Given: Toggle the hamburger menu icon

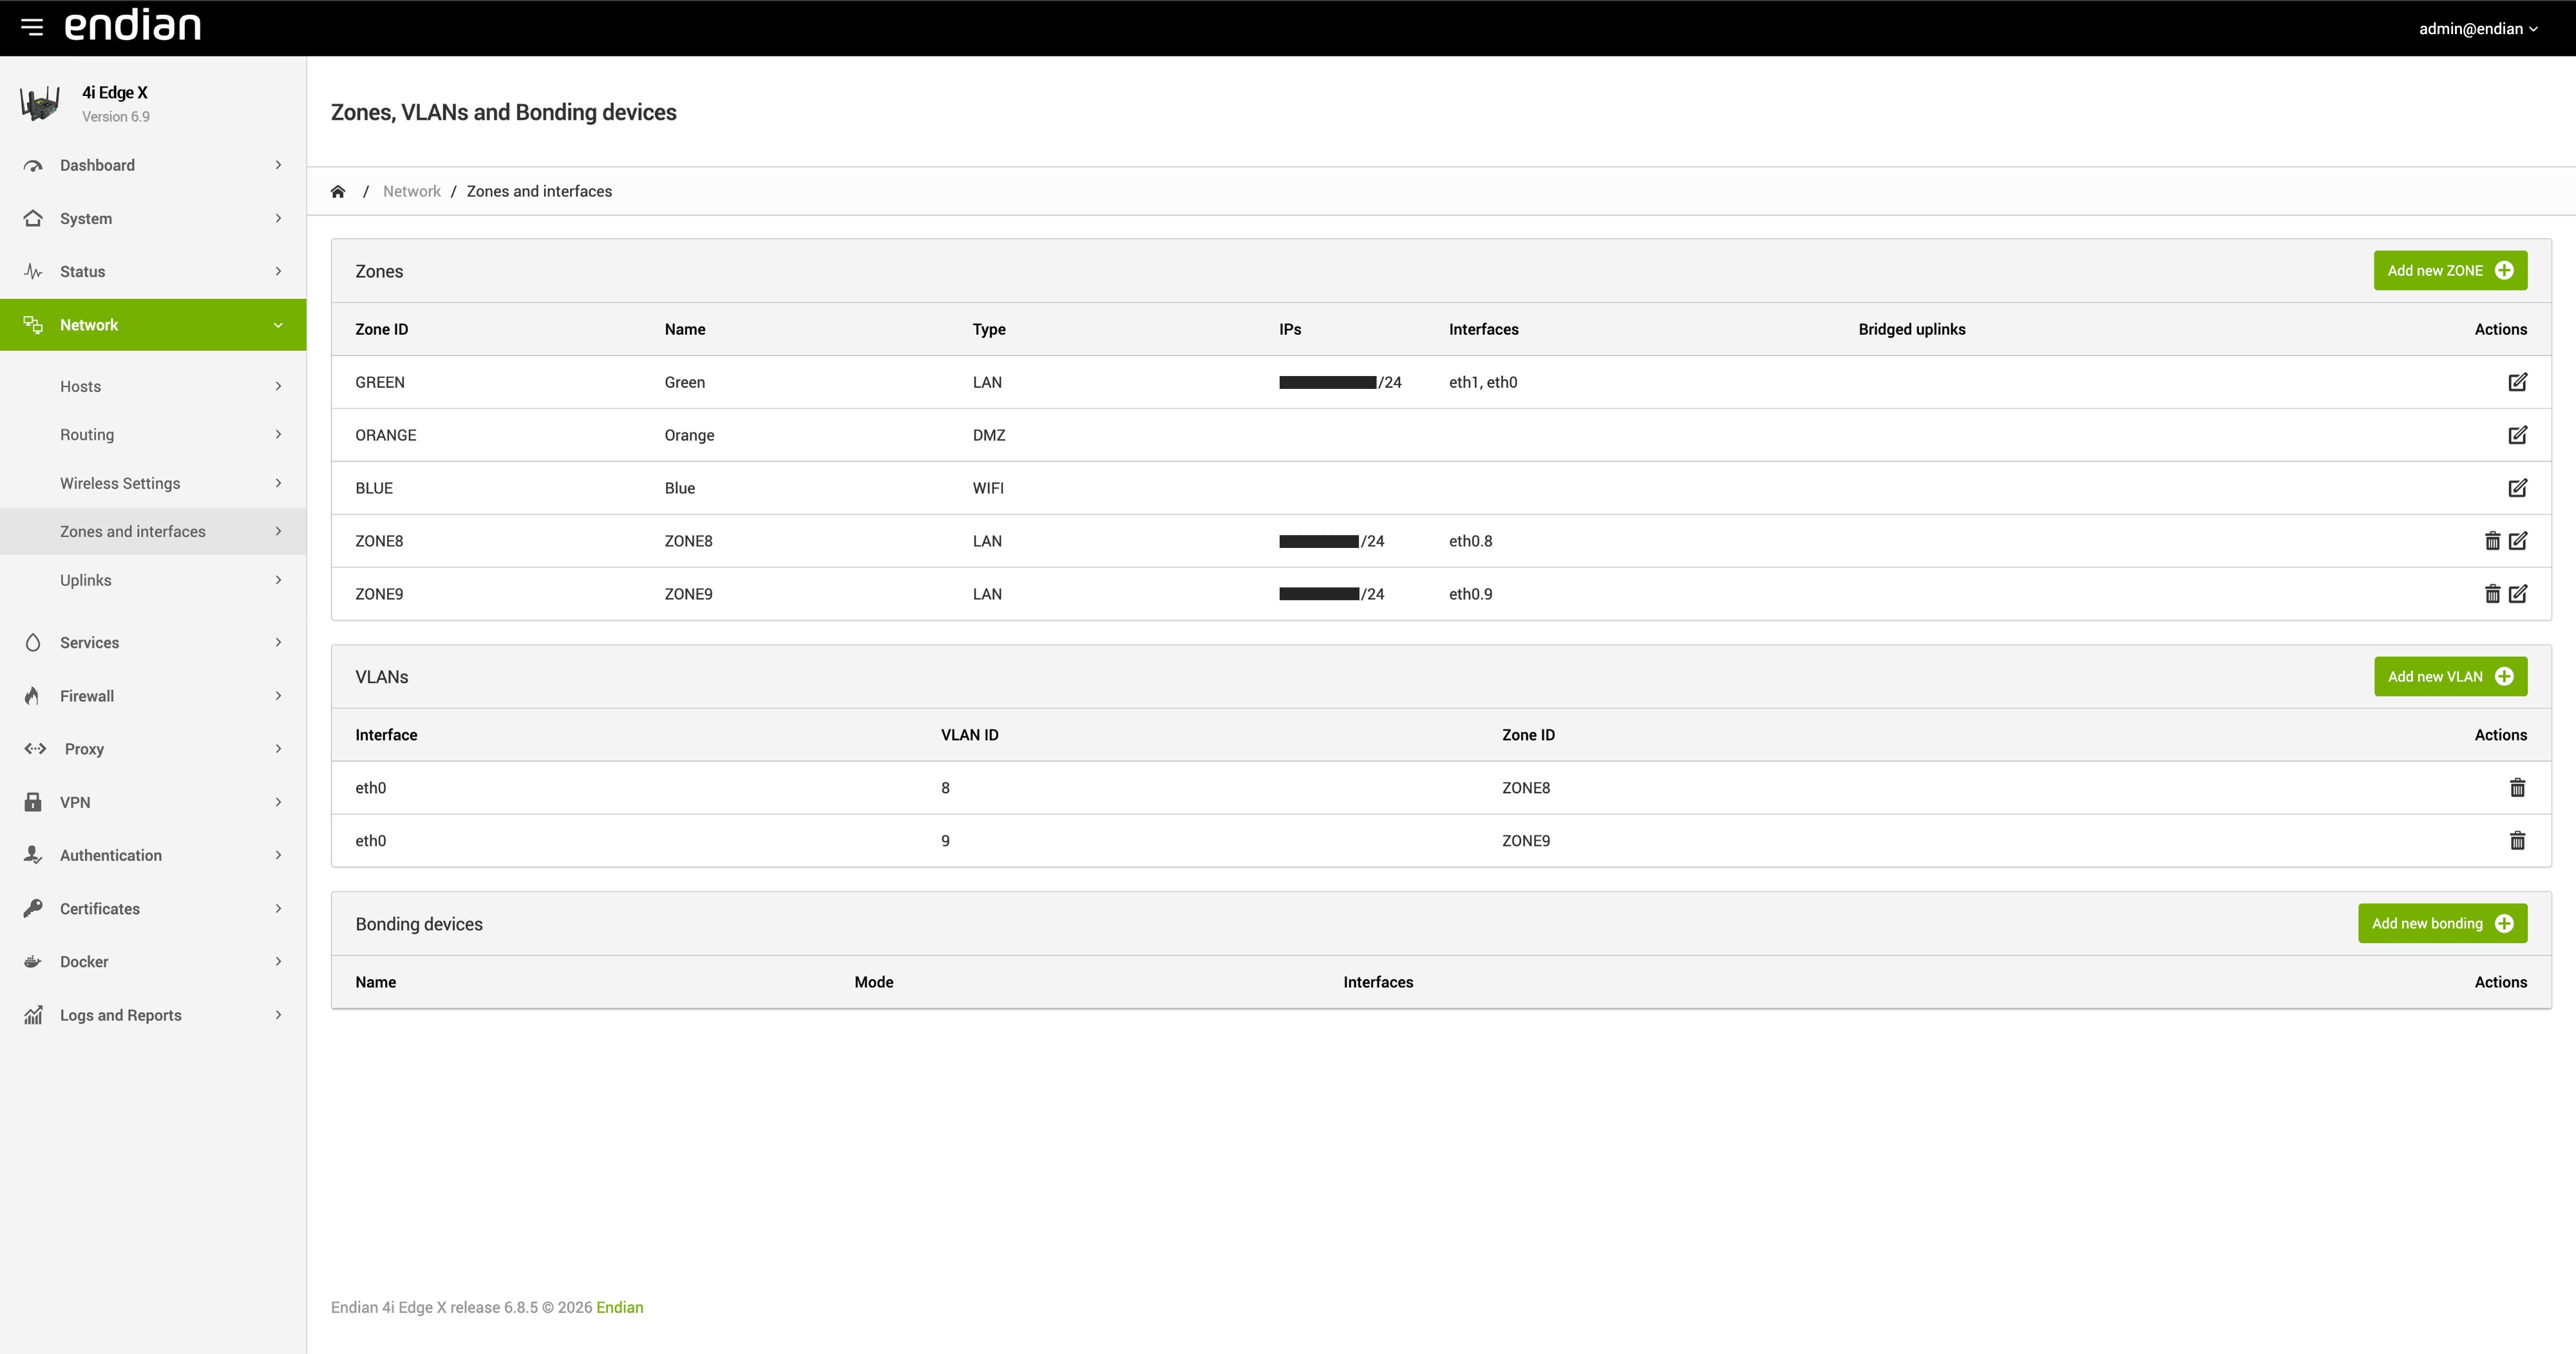Looking at the screenshot, I should click(32, 27).
